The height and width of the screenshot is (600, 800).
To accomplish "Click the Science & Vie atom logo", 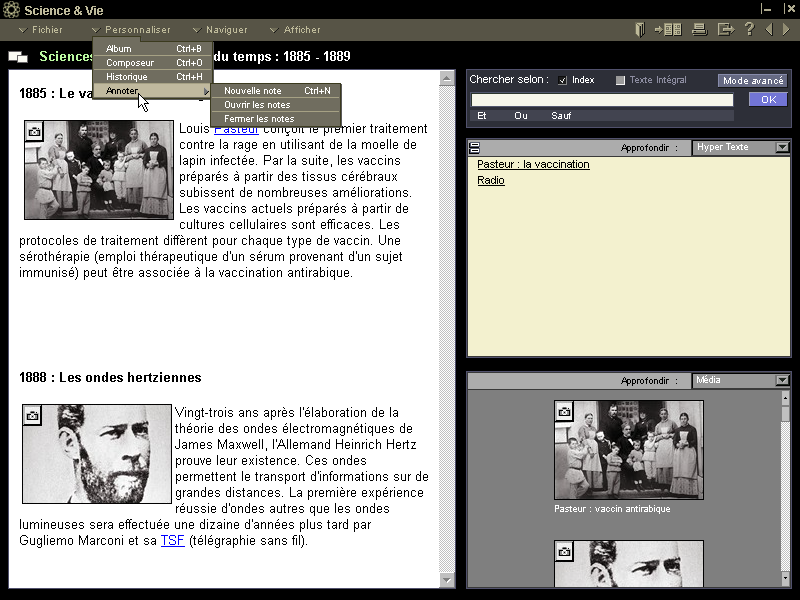I will pos(11,10).
